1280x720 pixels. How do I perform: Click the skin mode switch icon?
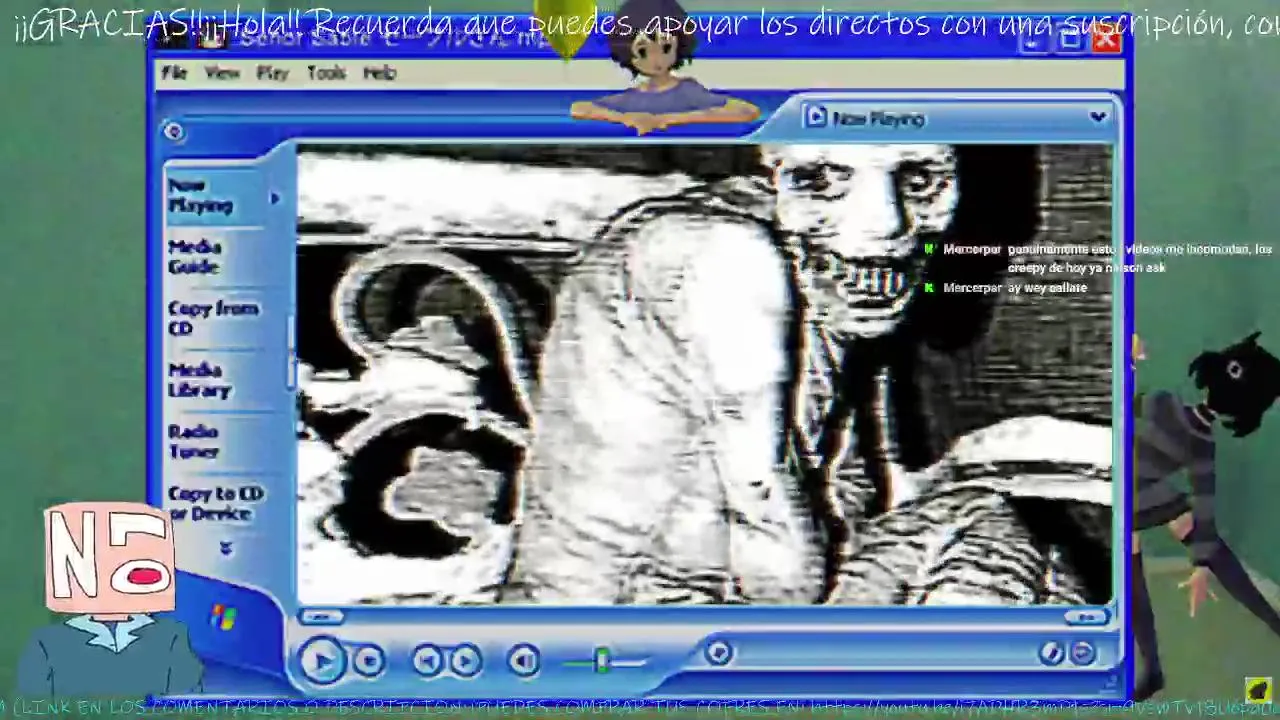point(1050,653)
